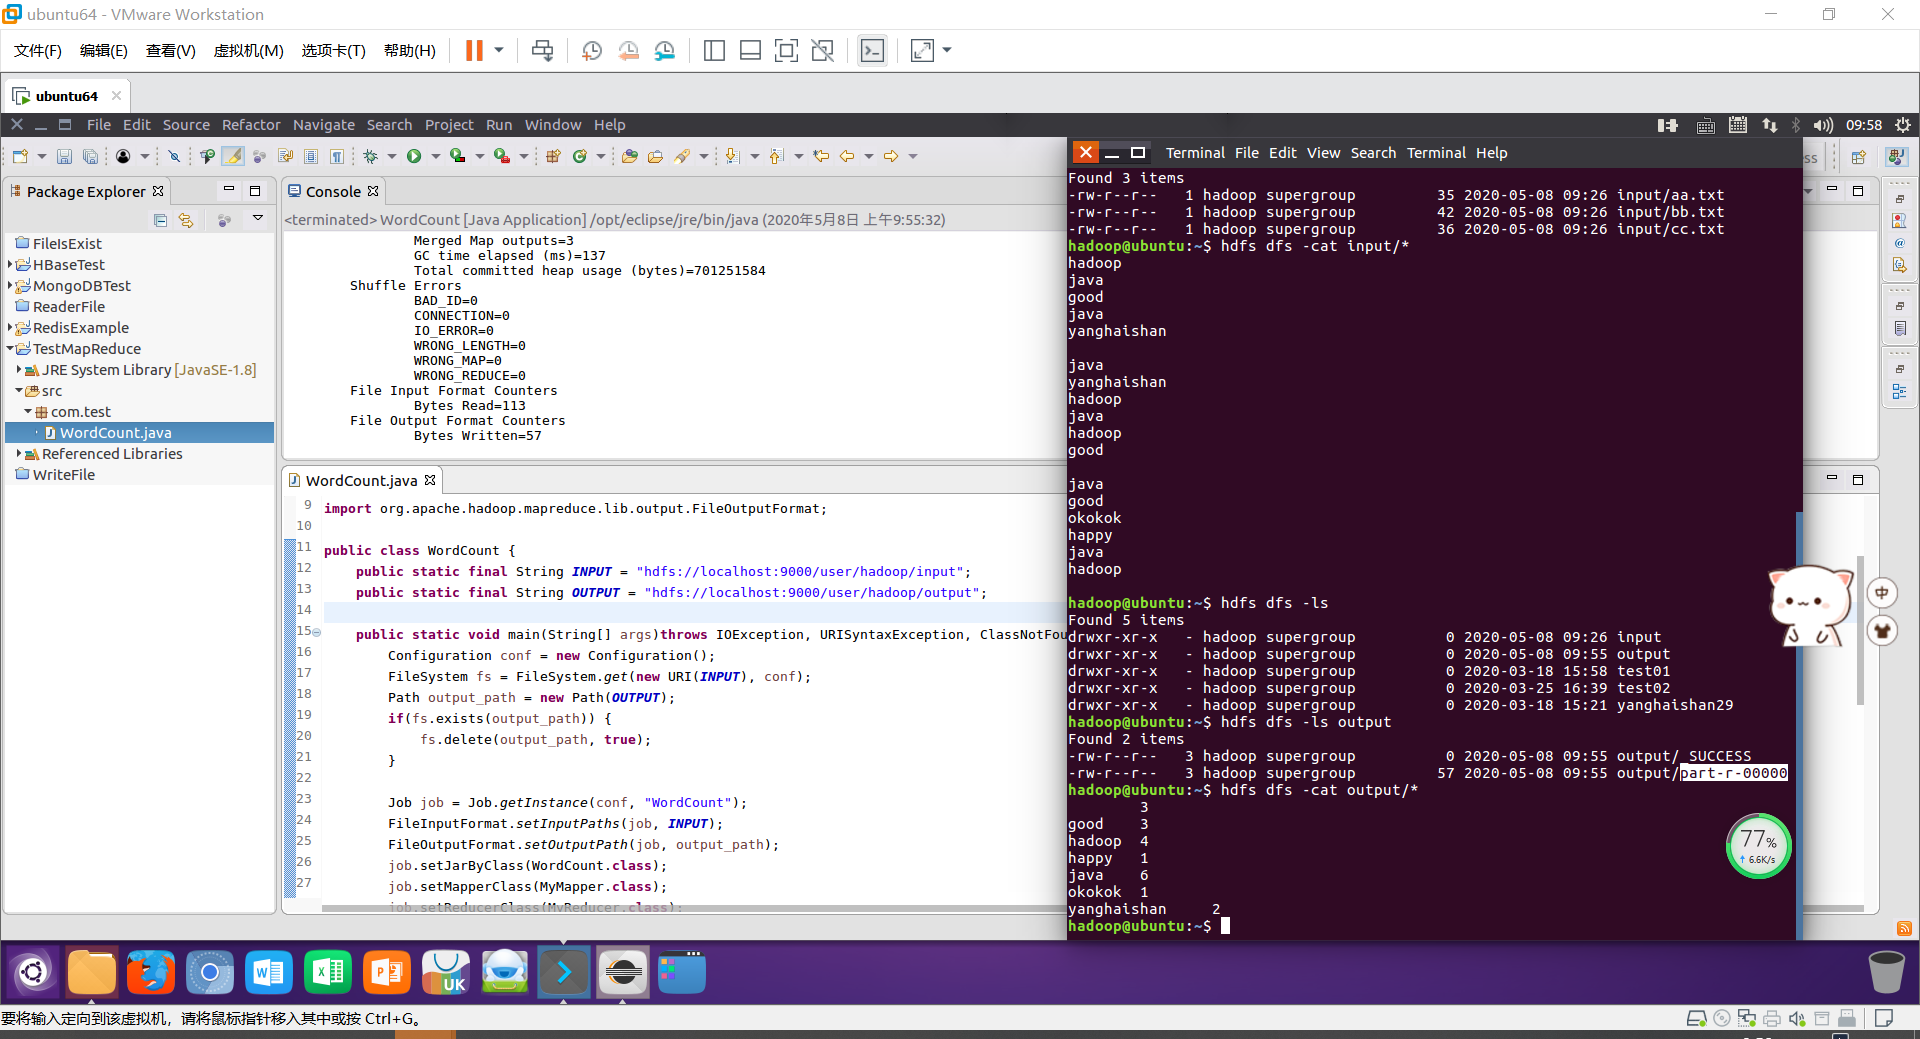Click the New file wizard icon in Eclipse toolbar
This screenshot has height=1039, width=1920.
pos(20,156)
